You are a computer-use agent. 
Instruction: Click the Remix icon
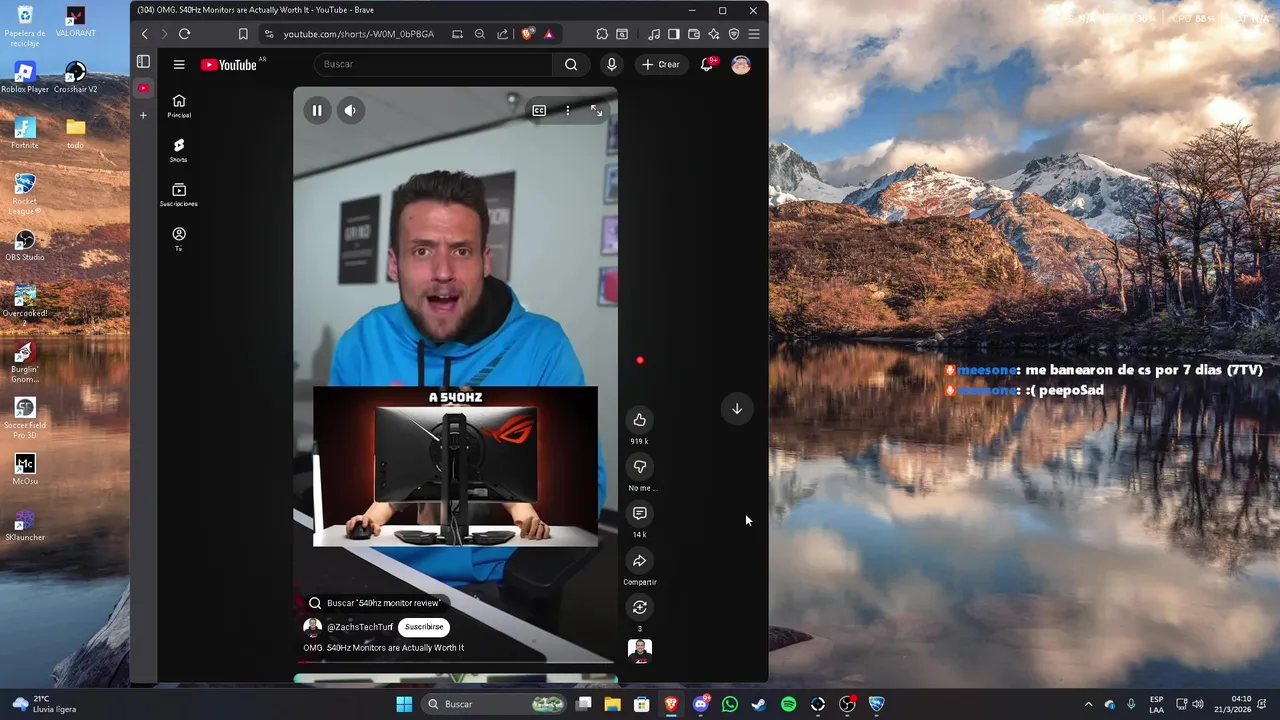640,608
